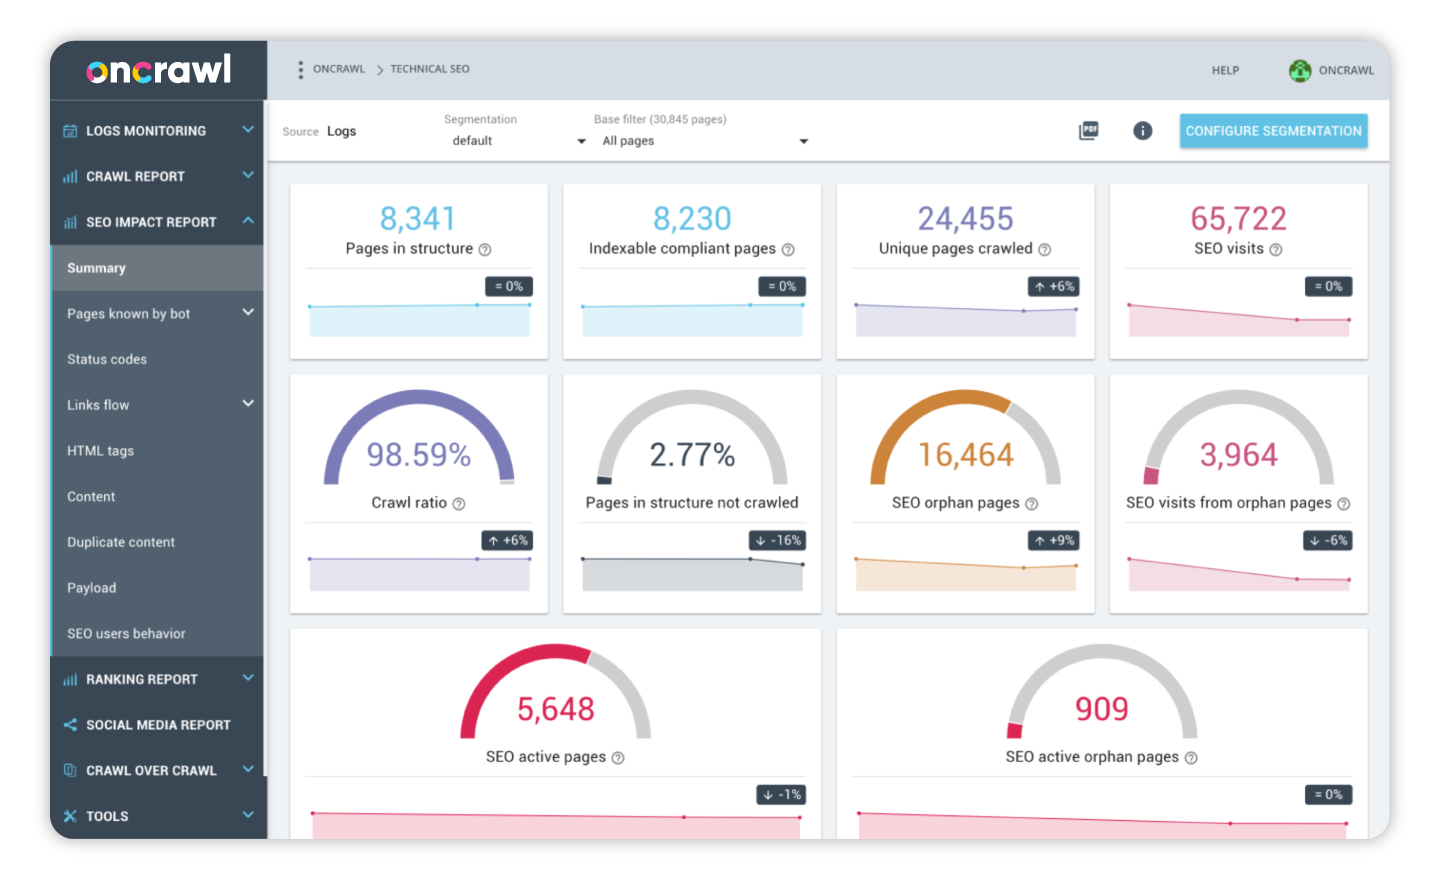Open the Segmentation default dropdown
Viewport: 1440px width, 880px height.
point(518,141)
